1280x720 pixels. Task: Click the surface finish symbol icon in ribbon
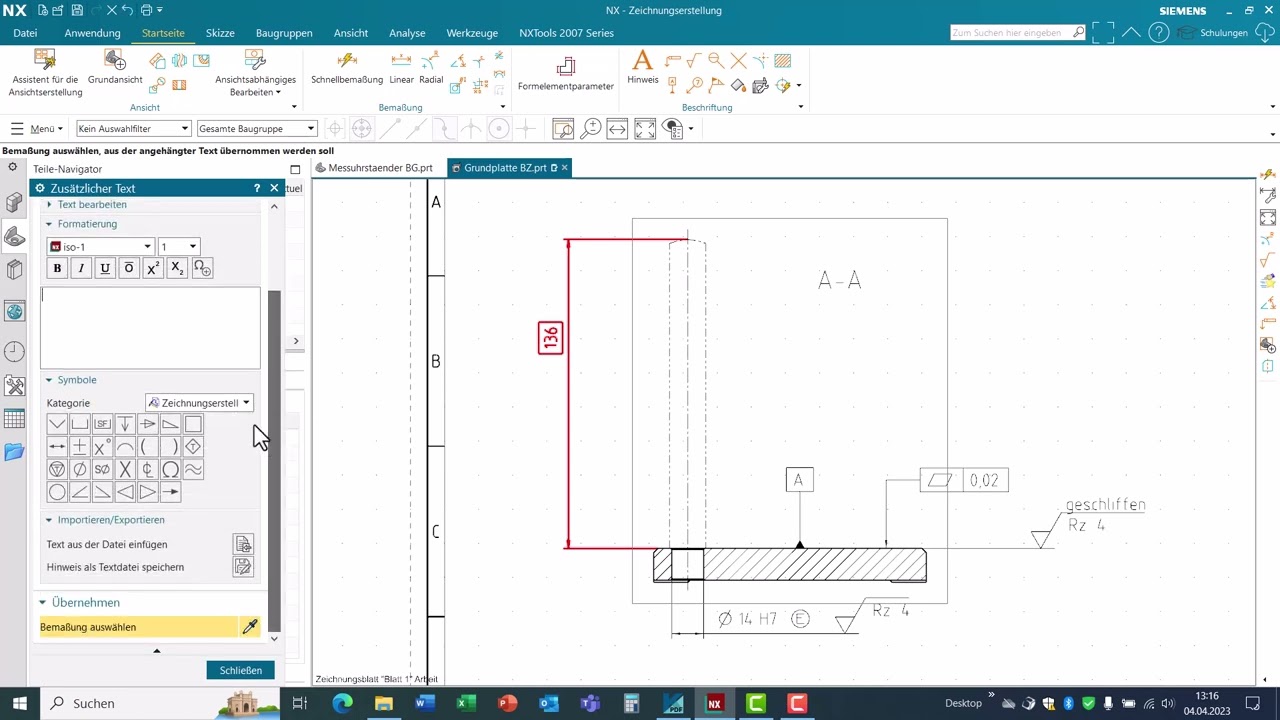(694, 61)
